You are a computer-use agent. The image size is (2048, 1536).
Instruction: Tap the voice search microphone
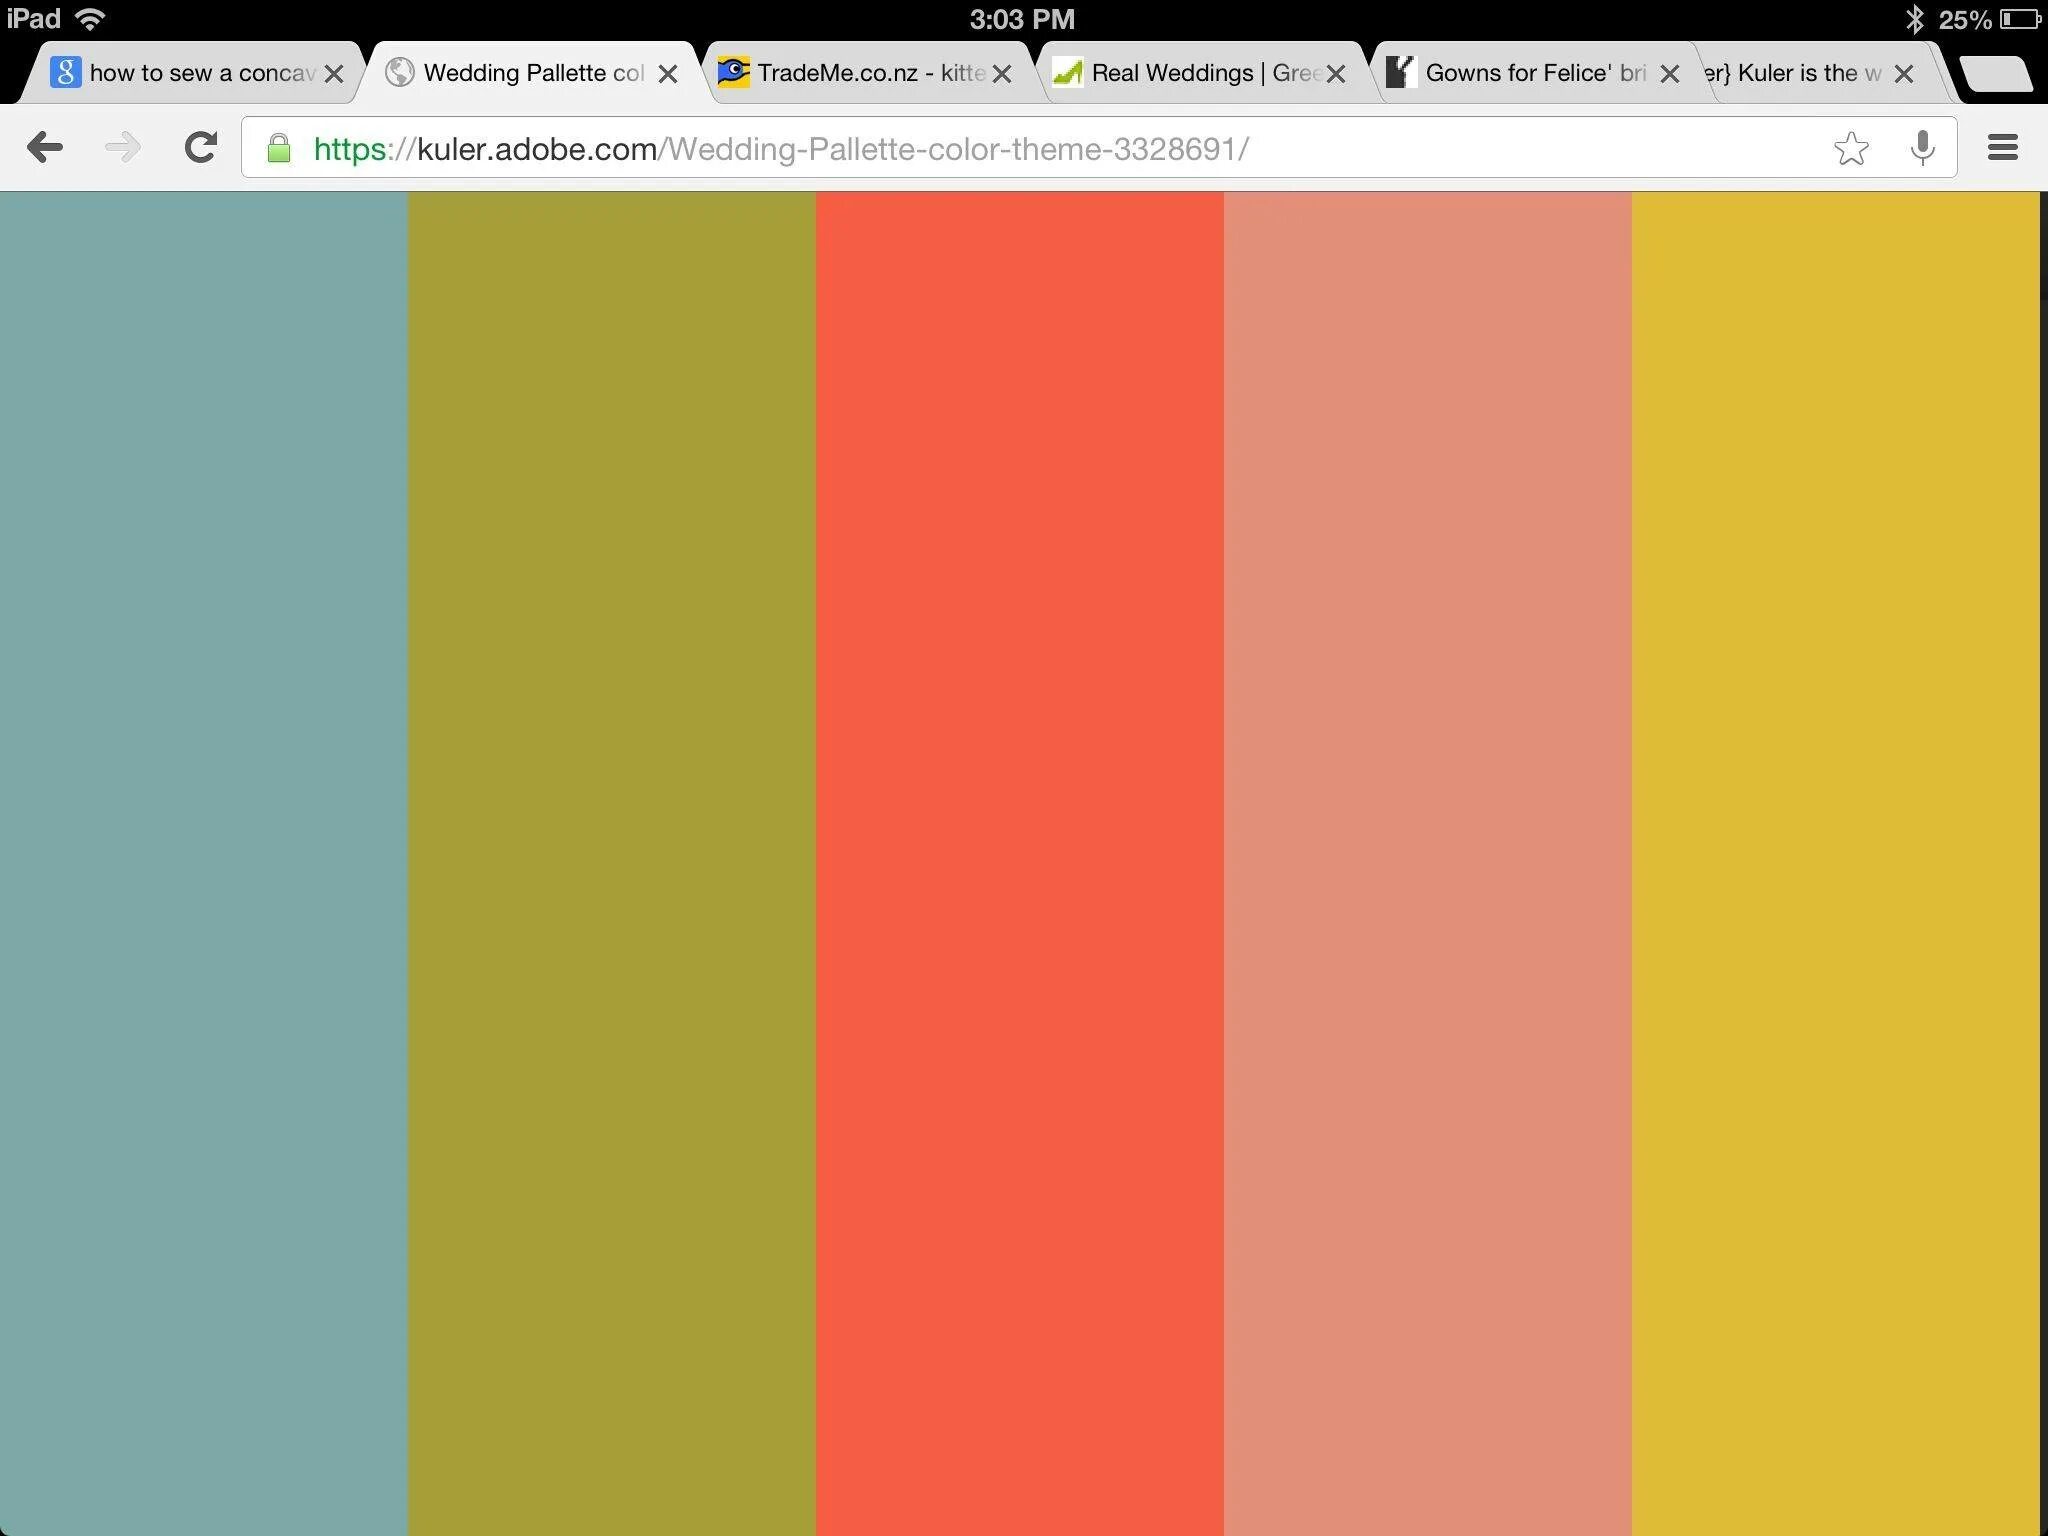(x=1922, y=148)
